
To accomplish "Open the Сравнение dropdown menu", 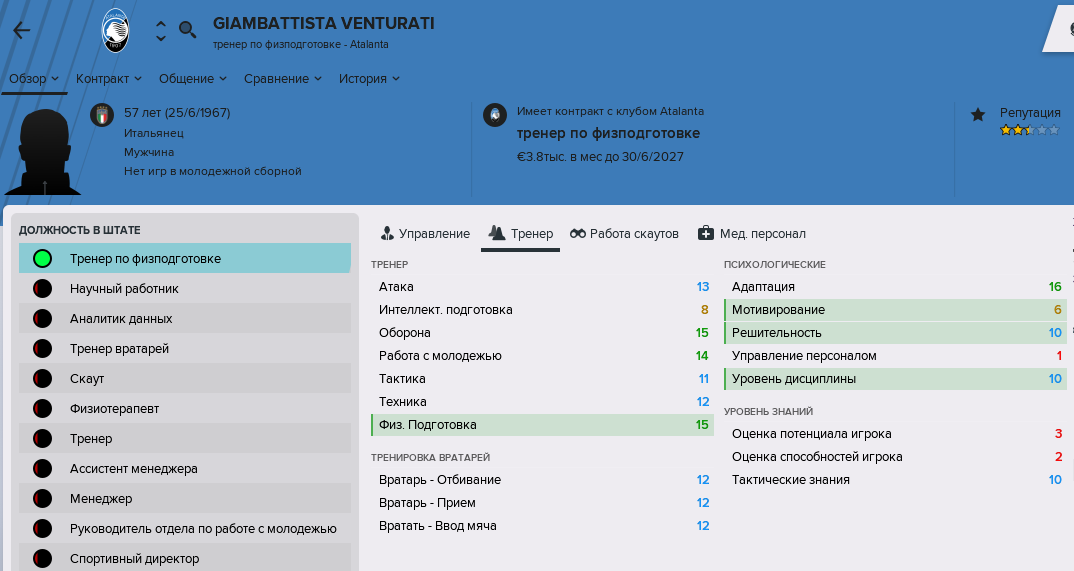I will [x=283, y=79].
